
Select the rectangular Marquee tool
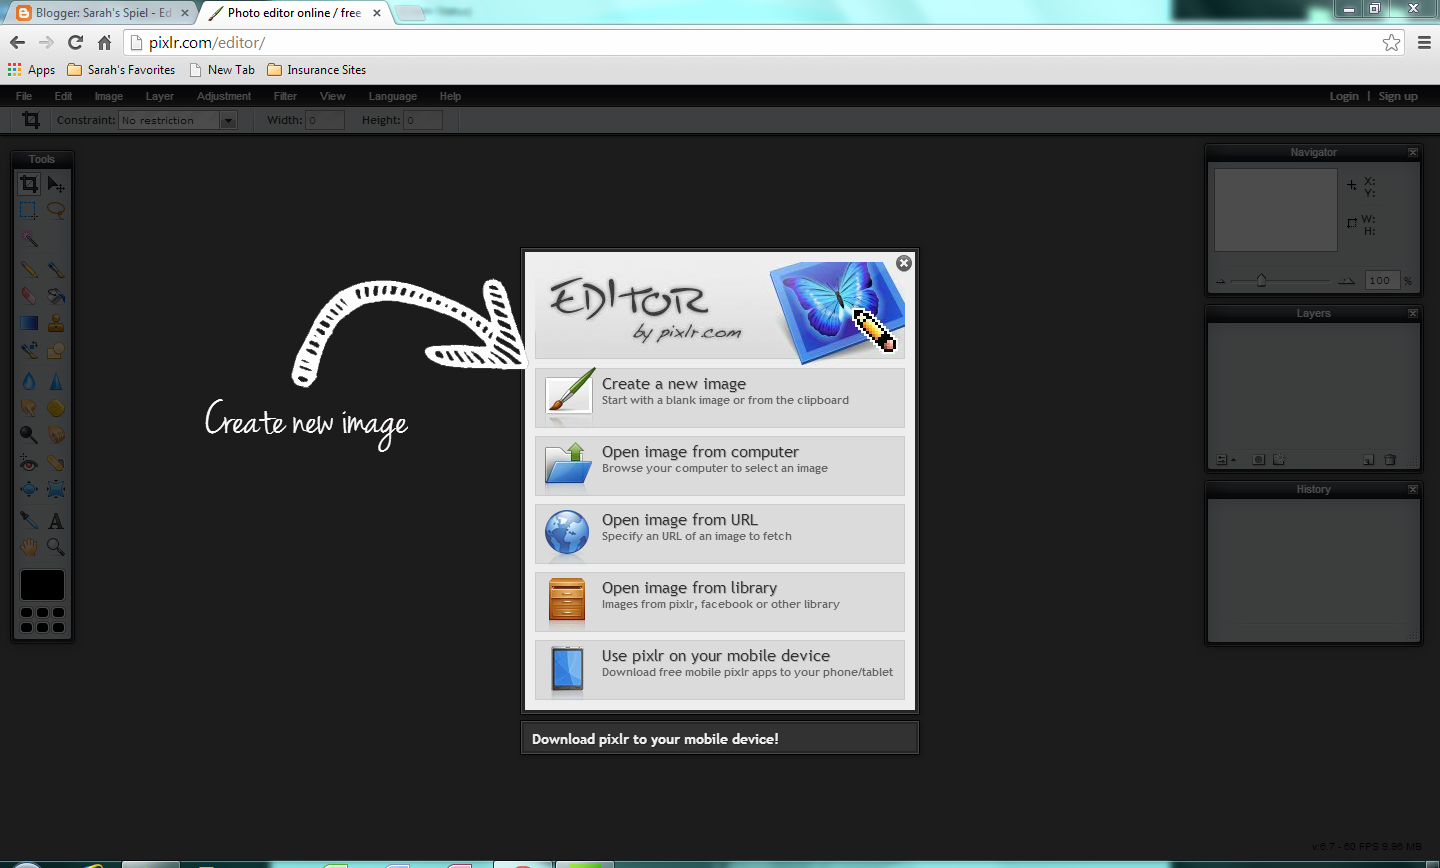(29, 210)
